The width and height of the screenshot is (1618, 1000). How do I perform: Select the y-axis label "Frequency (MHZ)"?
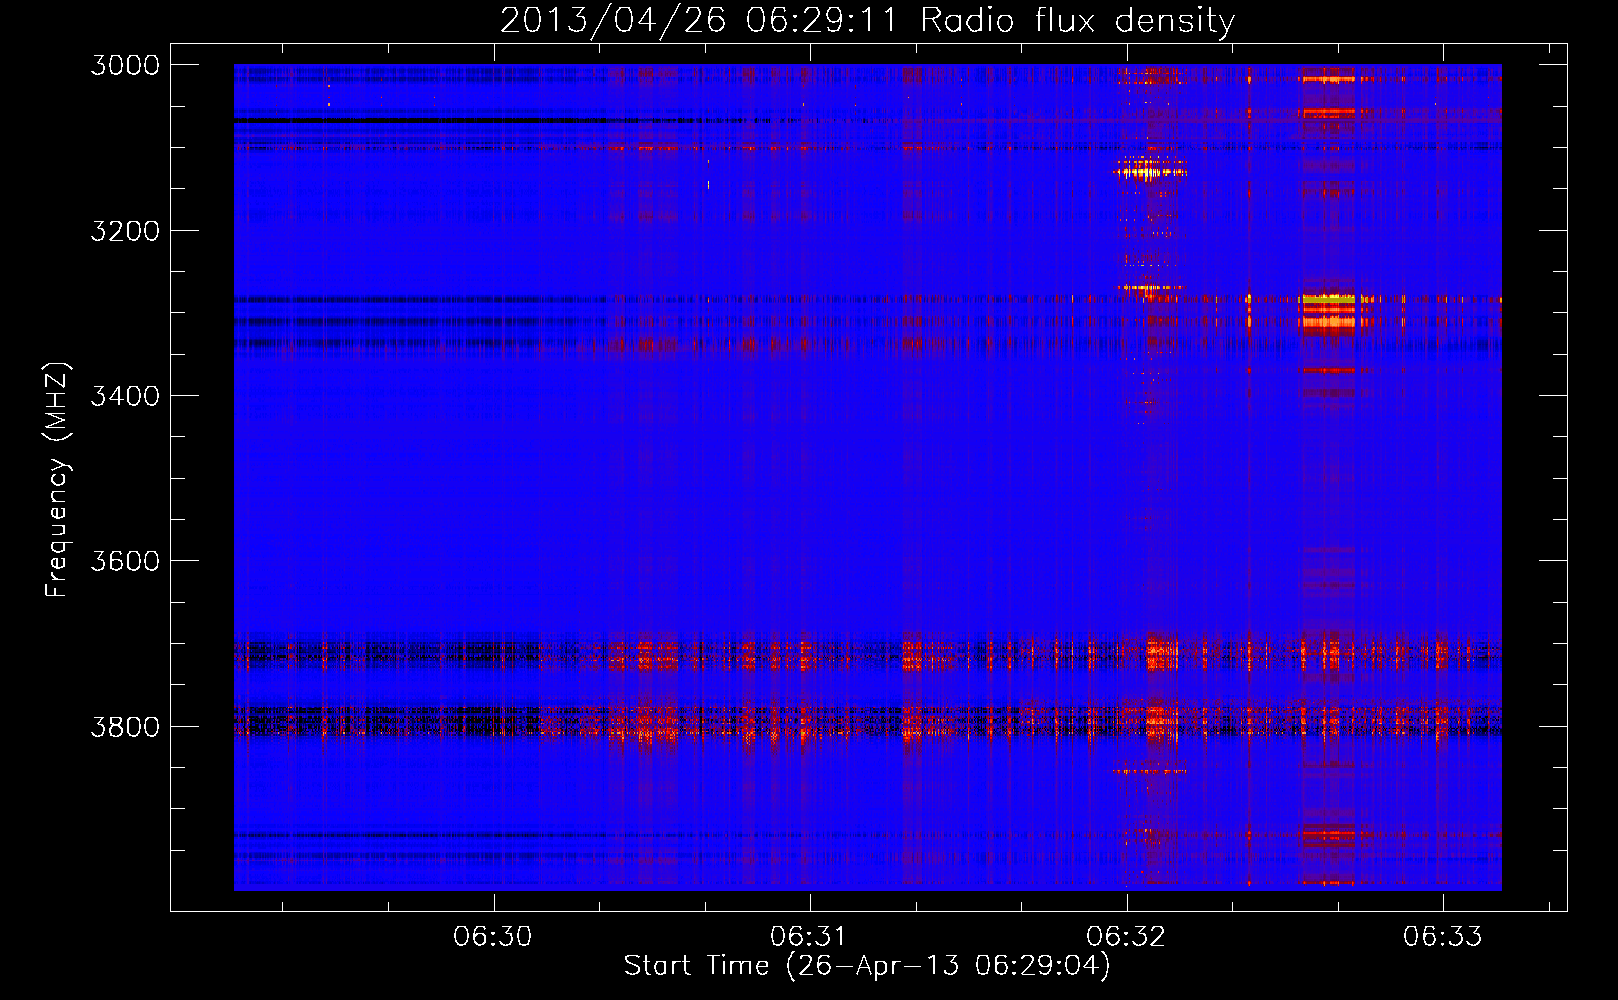click(58, 480)
